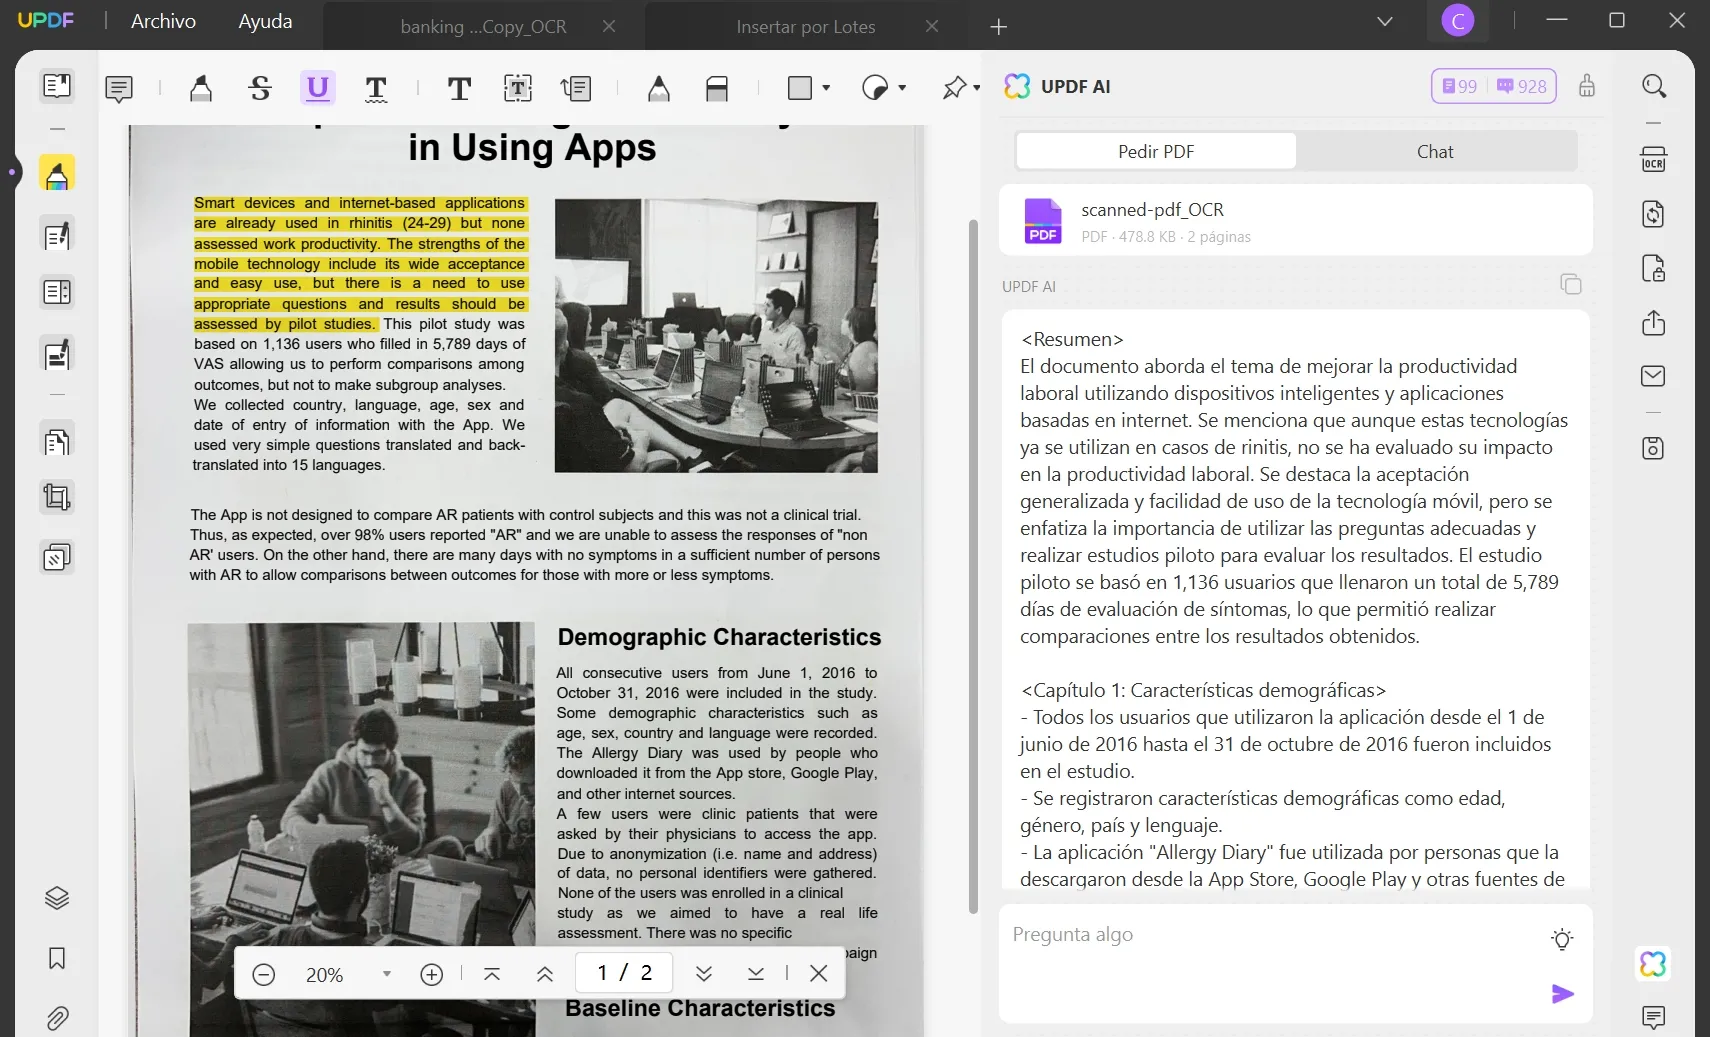Go to first page arrow

pyautogui.click(x=492, y=974)
